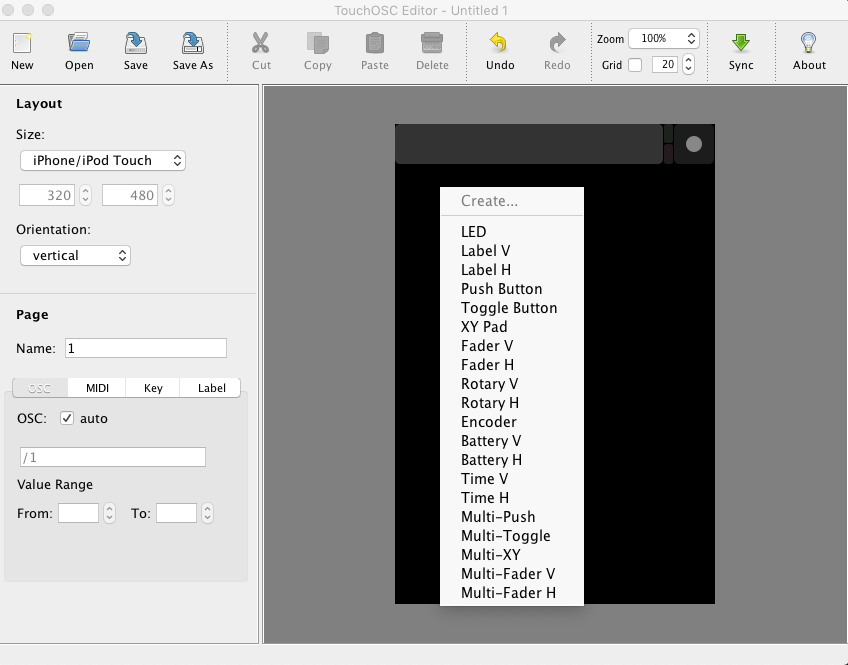Click the Copy toolbar icon

[317, 43]
